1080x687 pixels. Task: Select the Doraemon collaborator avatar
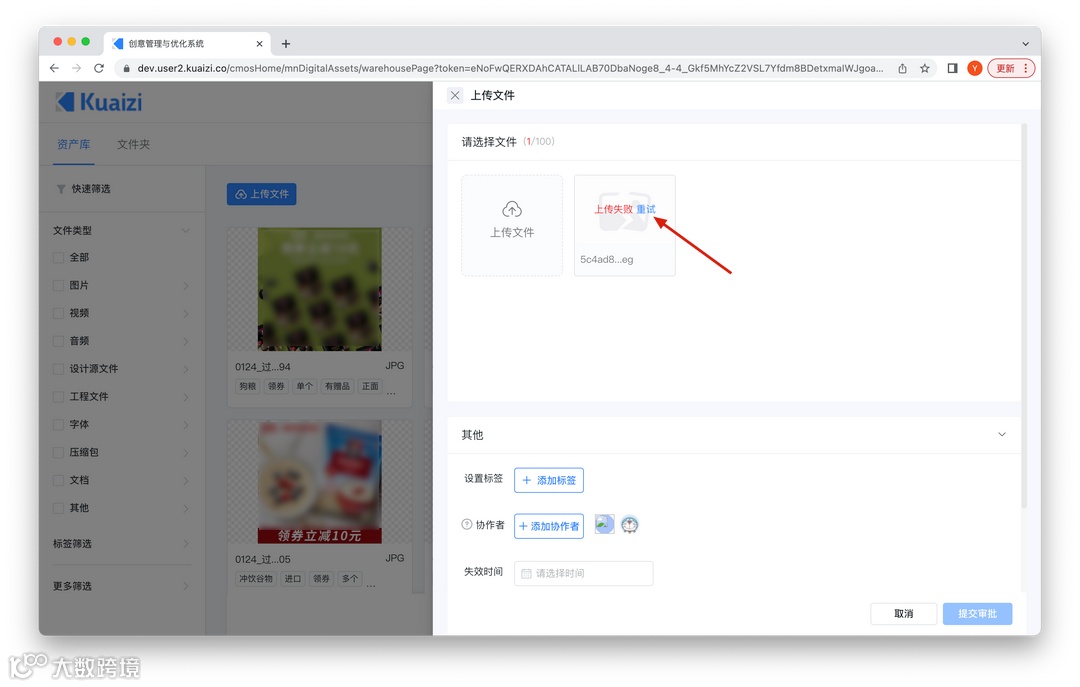pyautogui.click(x=630, y=523)
